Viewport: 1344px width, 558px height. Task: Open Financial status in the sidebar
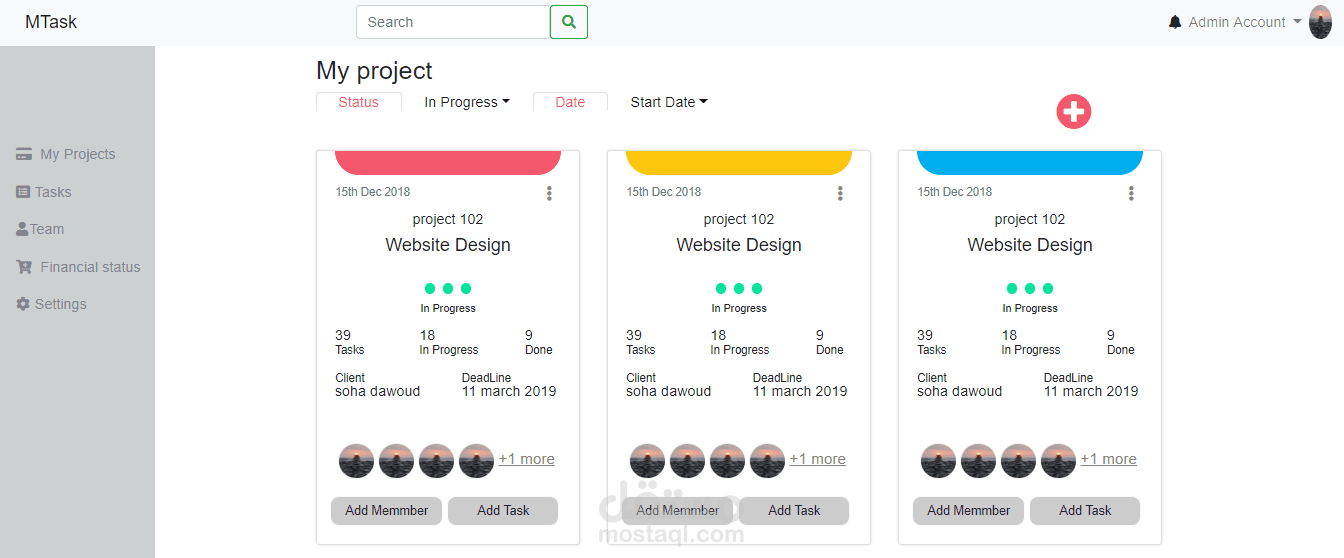[x=90, y=267]
